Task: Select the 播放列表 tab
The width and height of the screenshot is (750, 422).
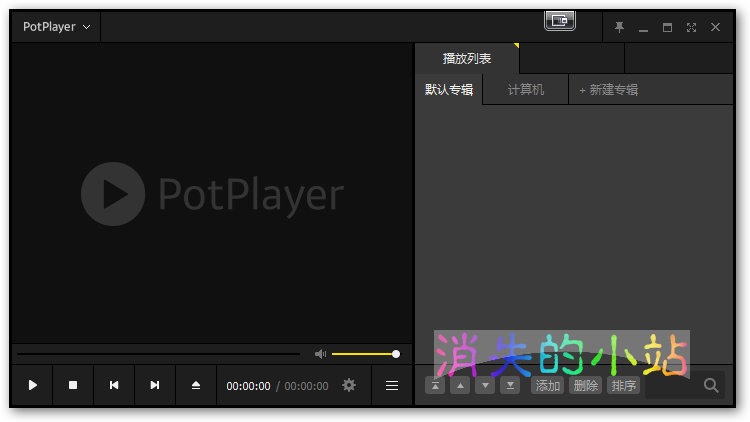Action: pos(467,59)
